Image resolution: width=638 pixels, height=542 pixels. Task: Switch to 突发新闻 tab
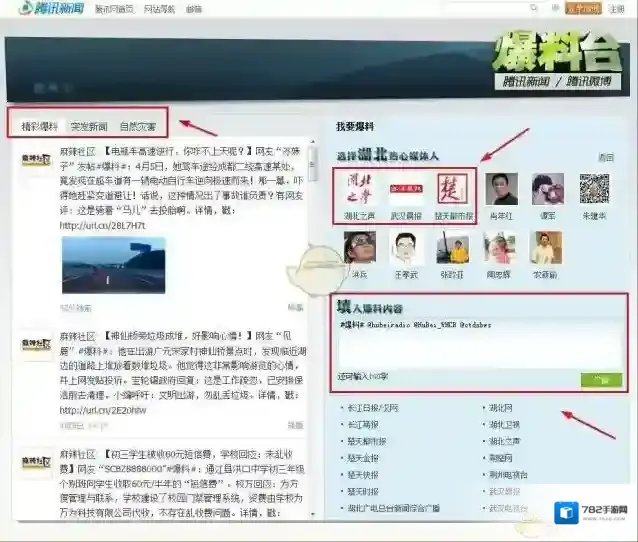[x=89, y=126]
